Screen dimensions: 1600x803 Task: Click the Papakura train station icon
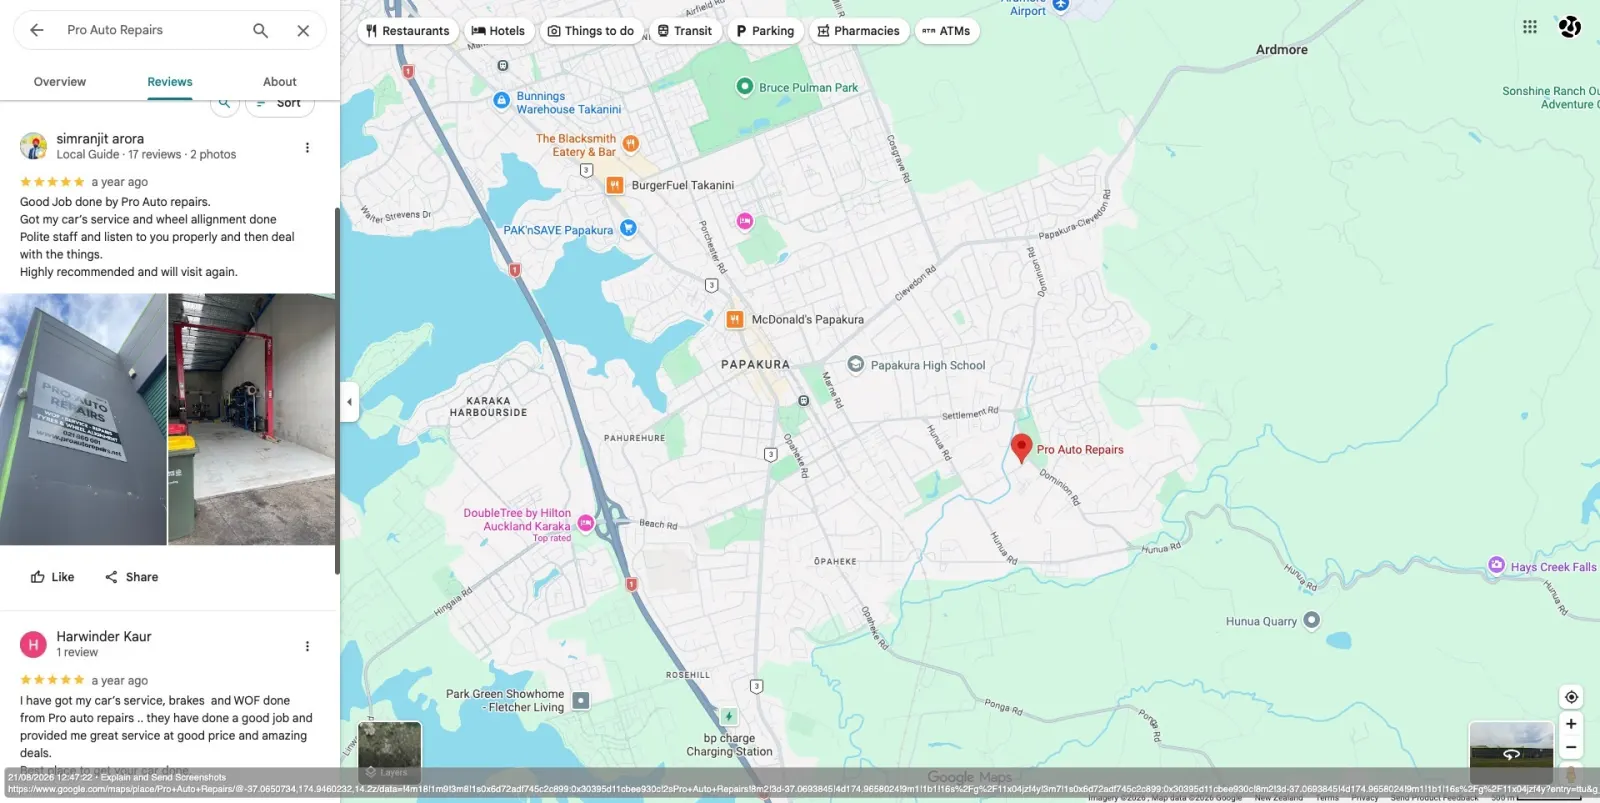(803, 401)
